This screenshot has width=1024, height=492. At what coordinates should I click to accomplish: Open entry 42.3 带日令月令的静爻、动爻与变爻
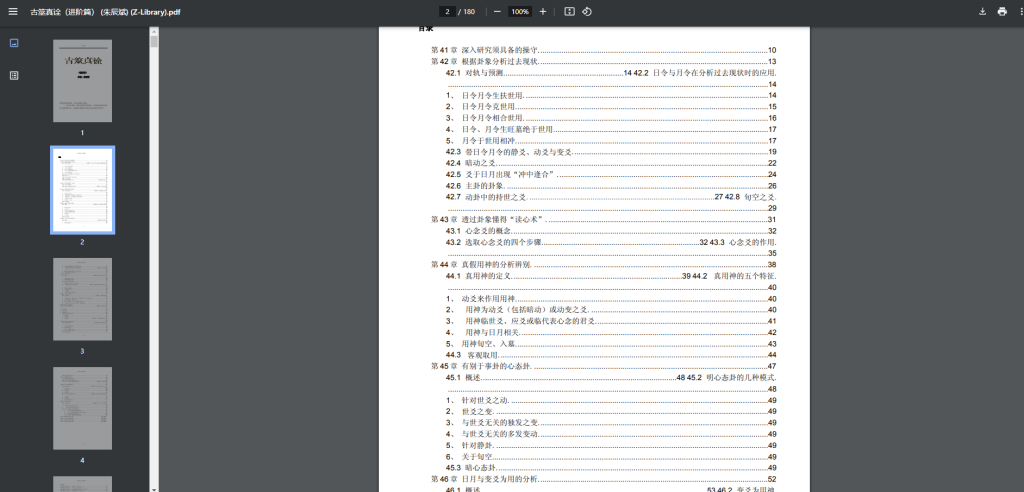pyautogui.click(x=611, y=152)
